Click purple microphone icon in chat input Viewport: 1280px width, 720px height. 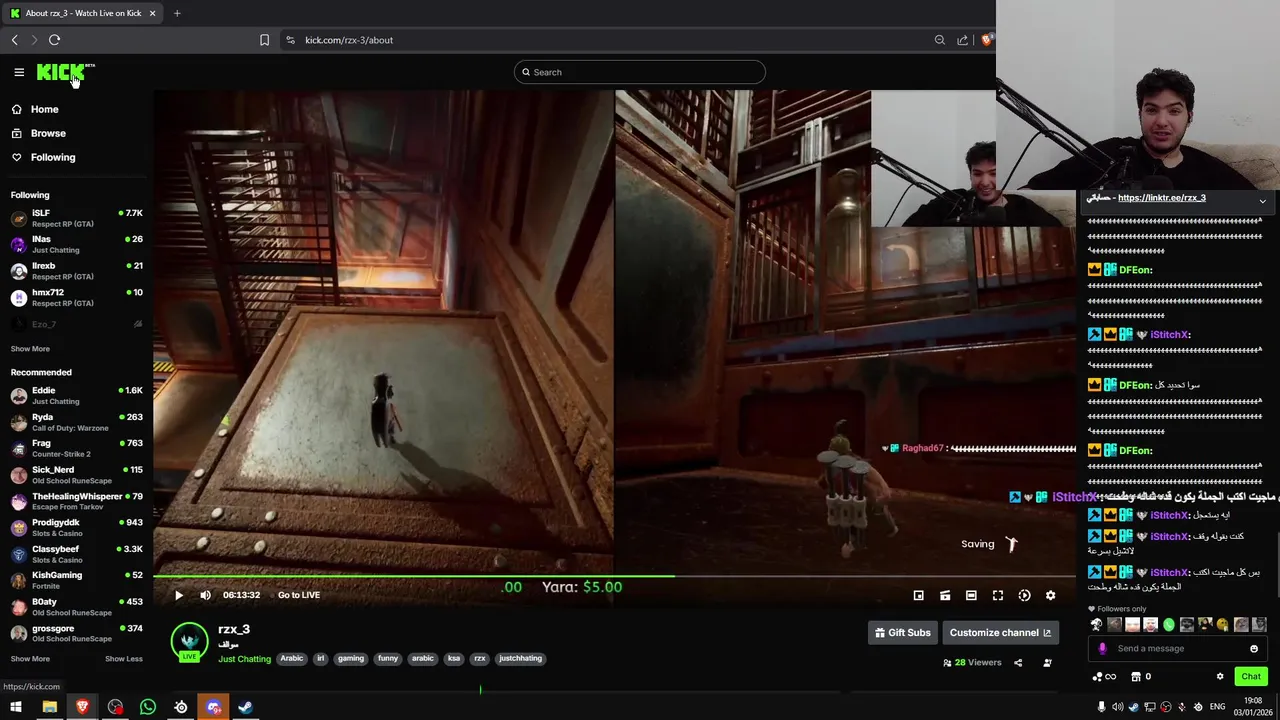tap(1102, 649)
